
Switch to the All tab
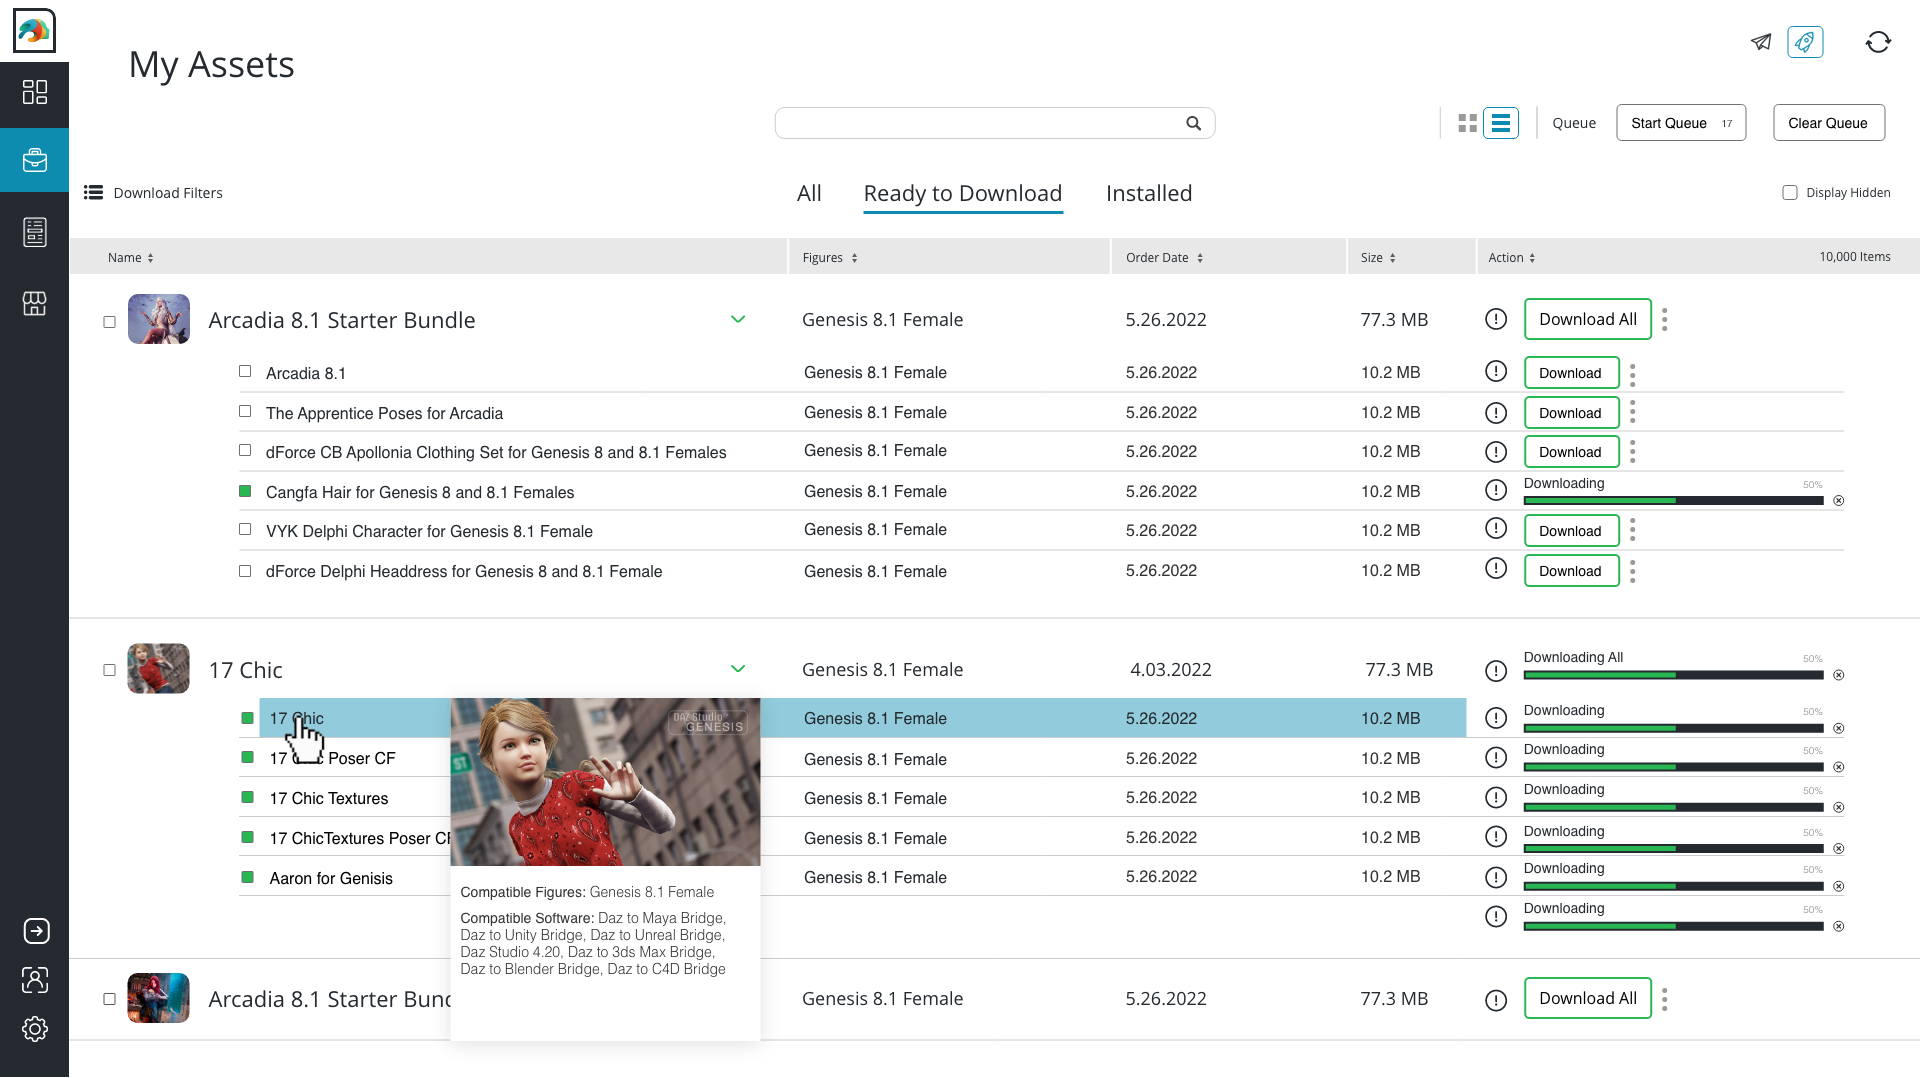[809, 193]
